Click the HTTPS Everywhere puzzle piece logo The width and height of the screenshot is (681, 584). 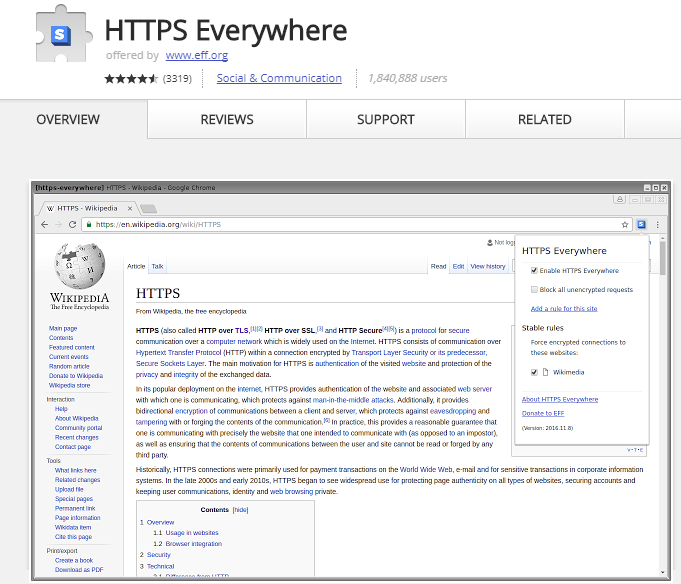(64, 34)
